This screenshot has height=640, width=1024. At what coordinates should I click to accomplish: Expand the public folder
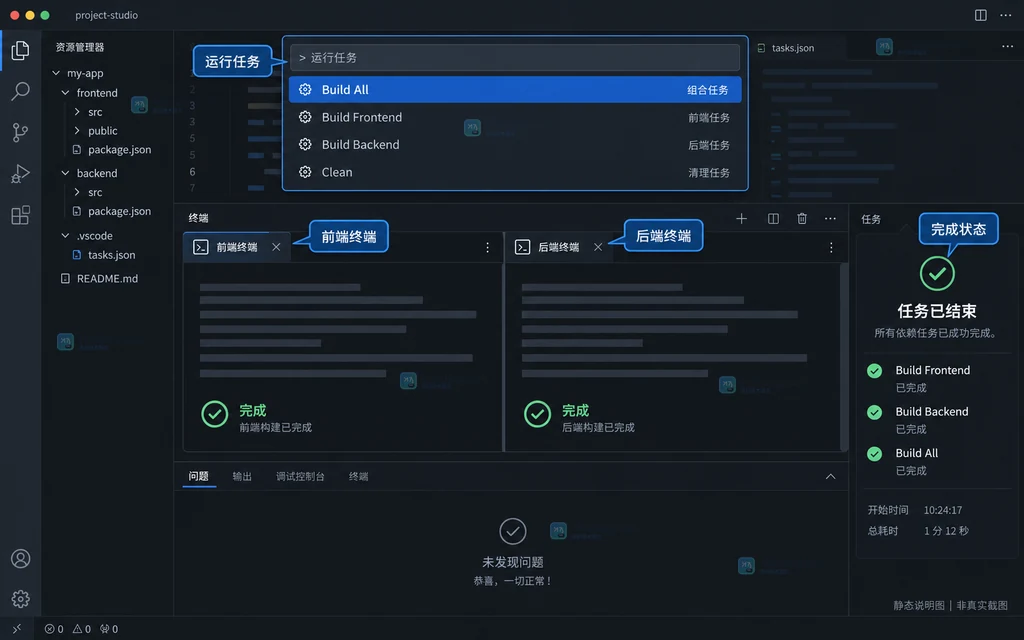coord(77,131)
